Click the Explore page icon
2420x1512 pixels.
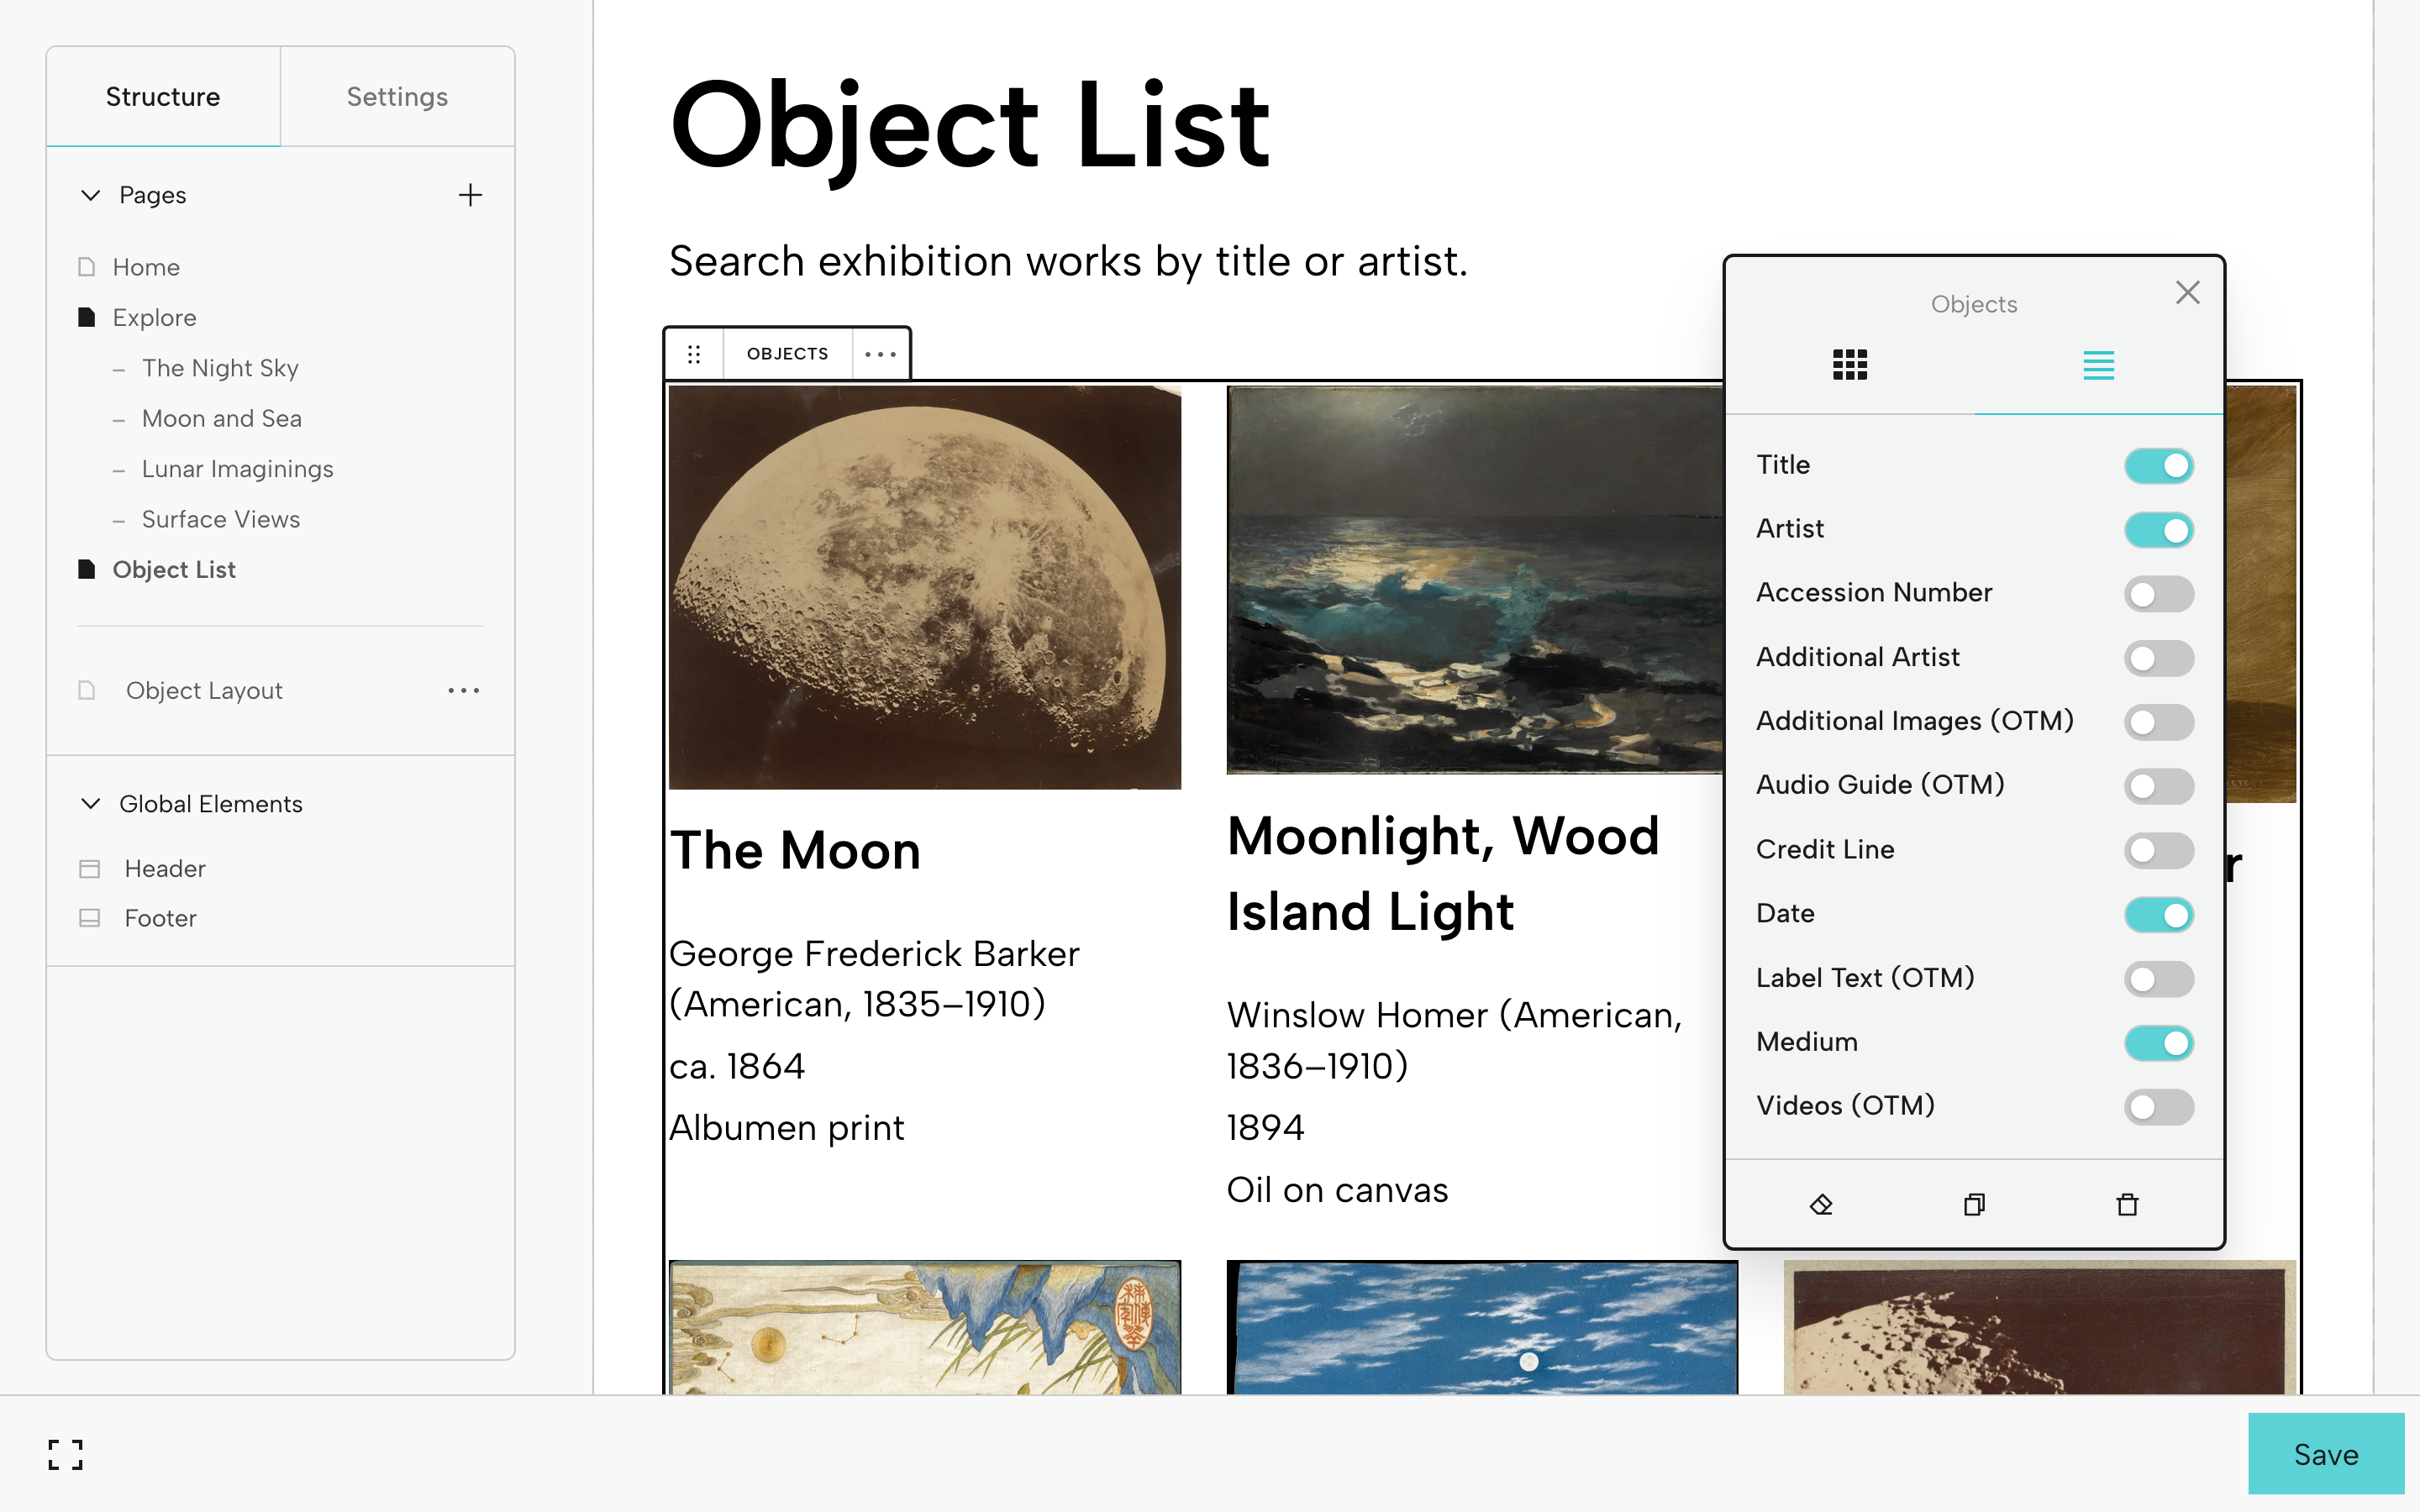pos(87,317)
